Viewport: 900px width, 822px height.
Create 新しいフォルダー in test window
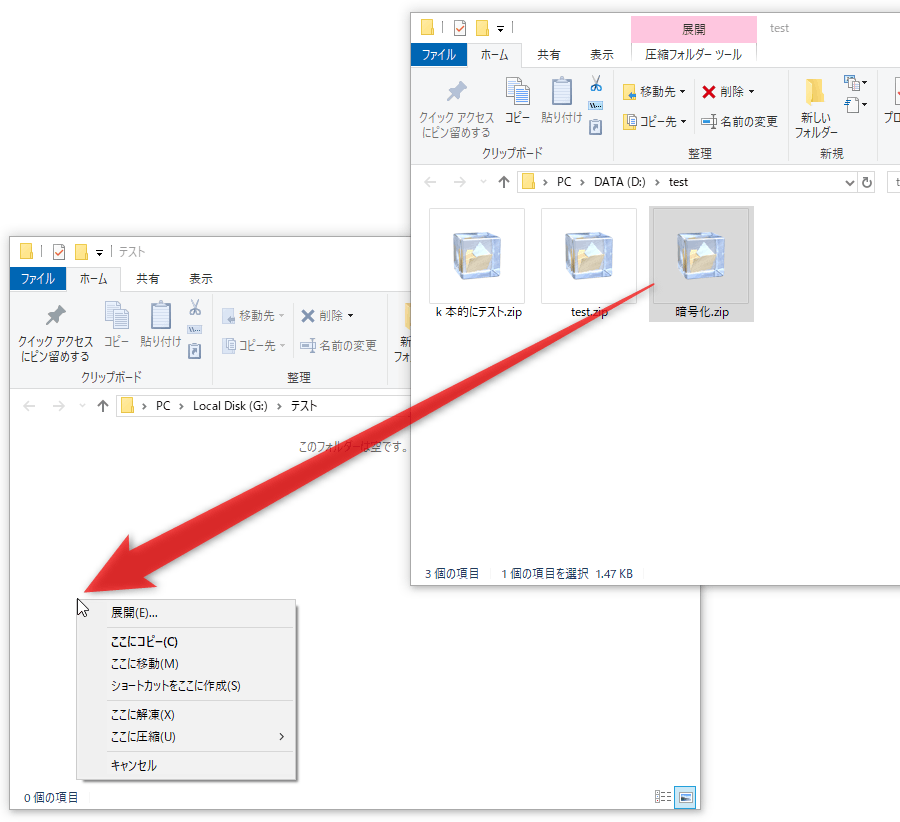816,109
